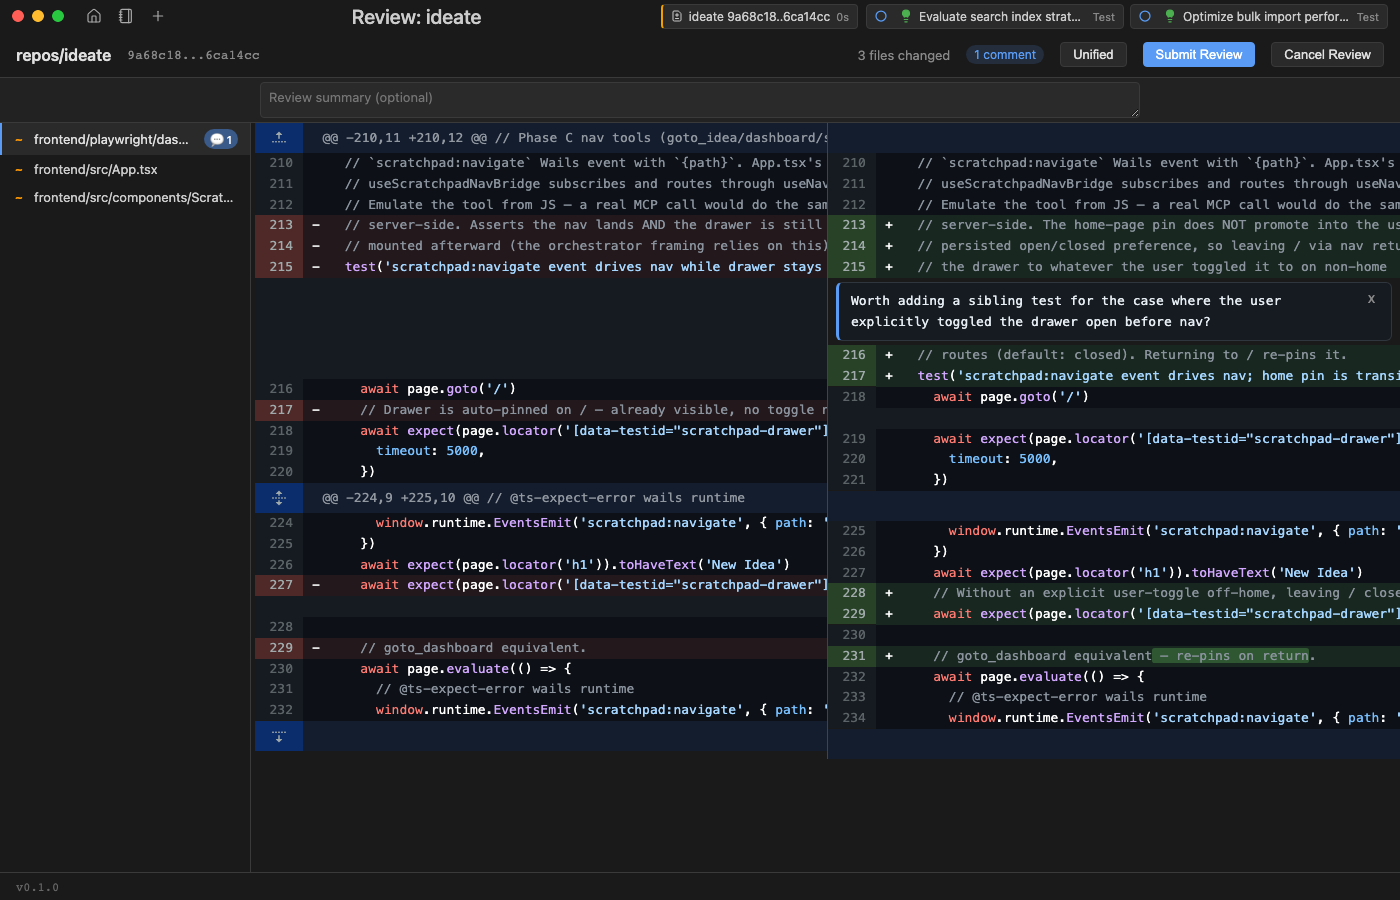Click right line number 217 added test line
The height and width of the screenshot is (900, 1400).
[854, 376]
